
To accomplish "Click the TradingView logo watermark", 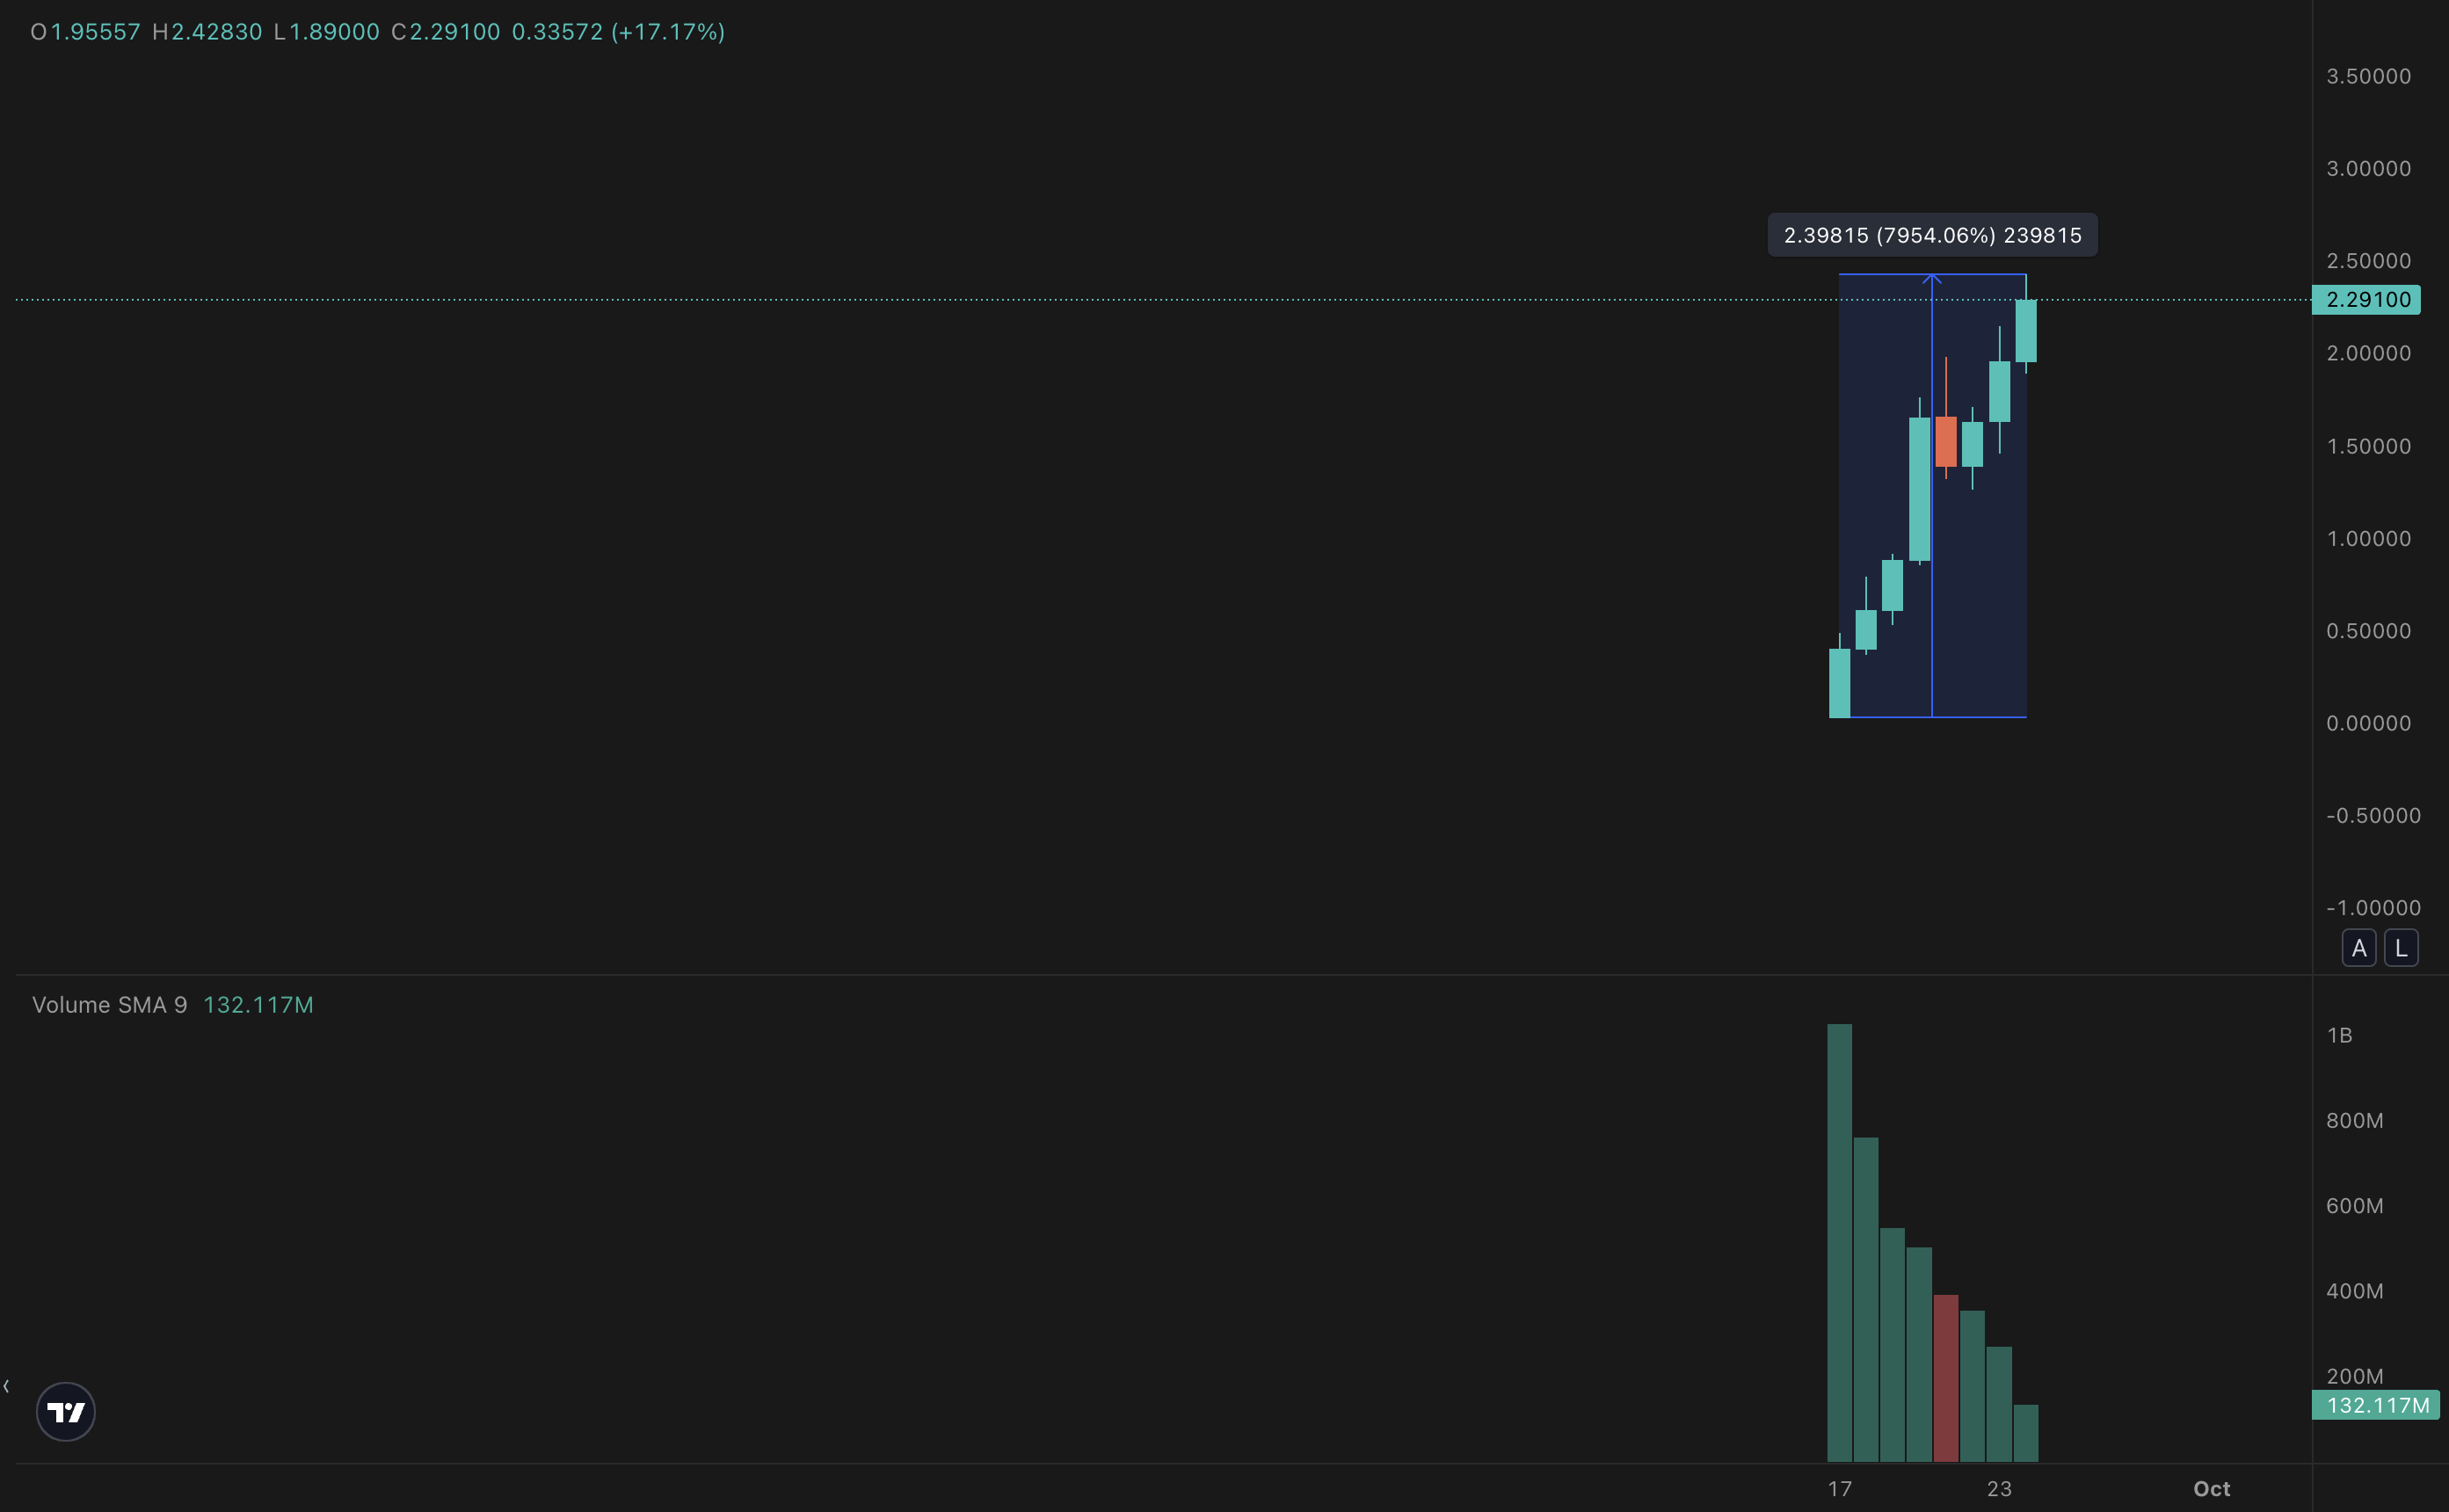I will pos(64,1411).
